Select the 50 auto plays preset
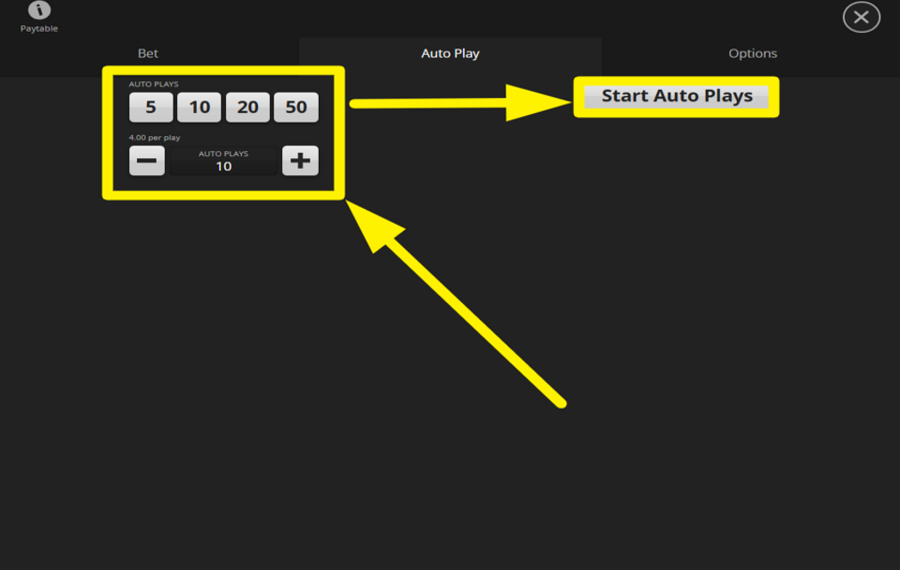 pyautogui.click(x=296, y=107)
